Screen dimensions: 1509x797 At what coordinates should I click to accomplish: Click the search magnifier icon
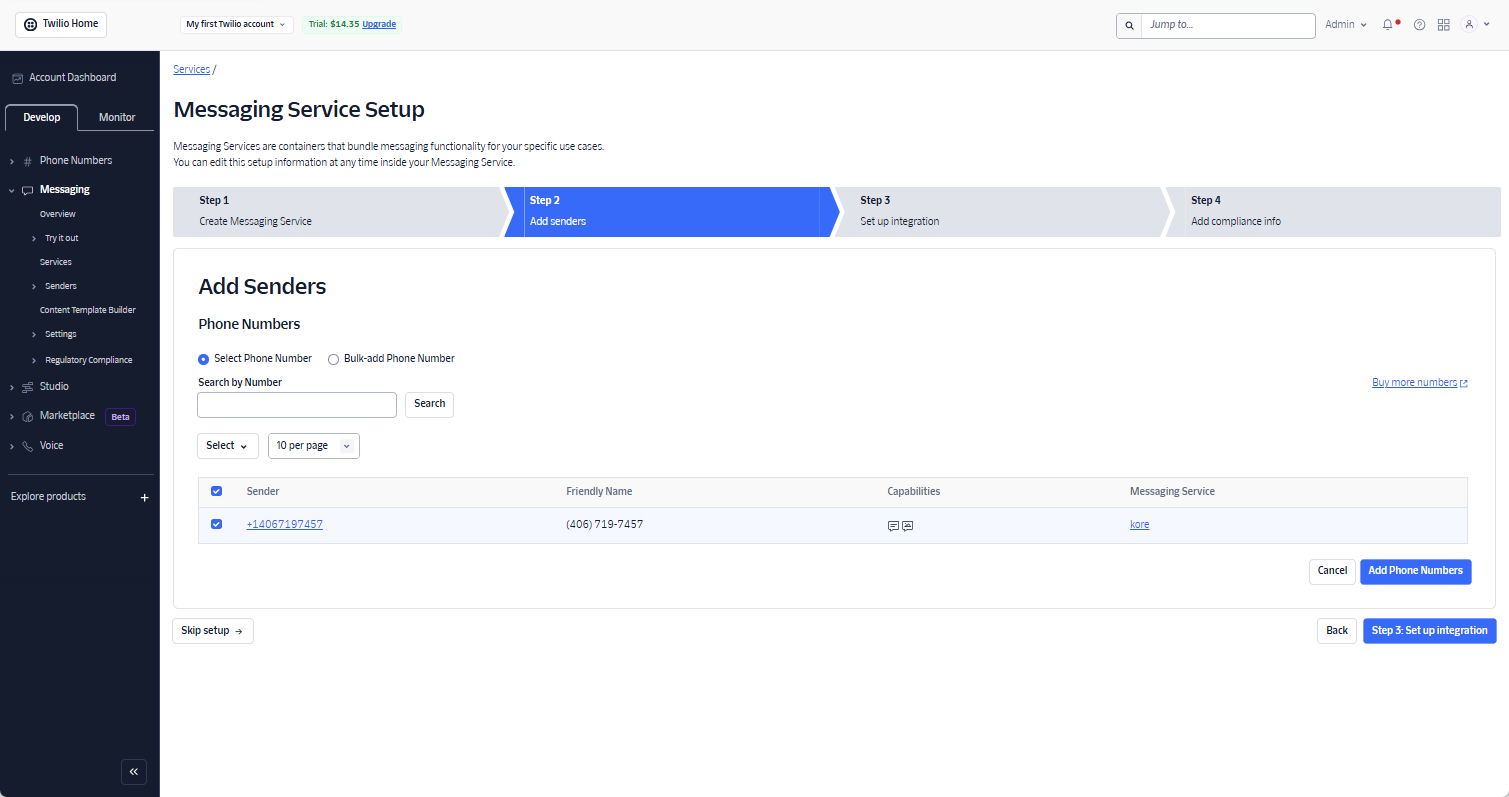(1129, 25)
